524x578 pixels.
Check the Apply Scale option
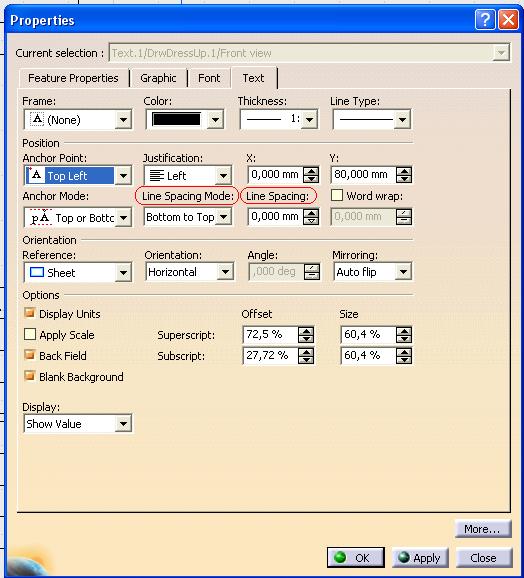[29, 334]
